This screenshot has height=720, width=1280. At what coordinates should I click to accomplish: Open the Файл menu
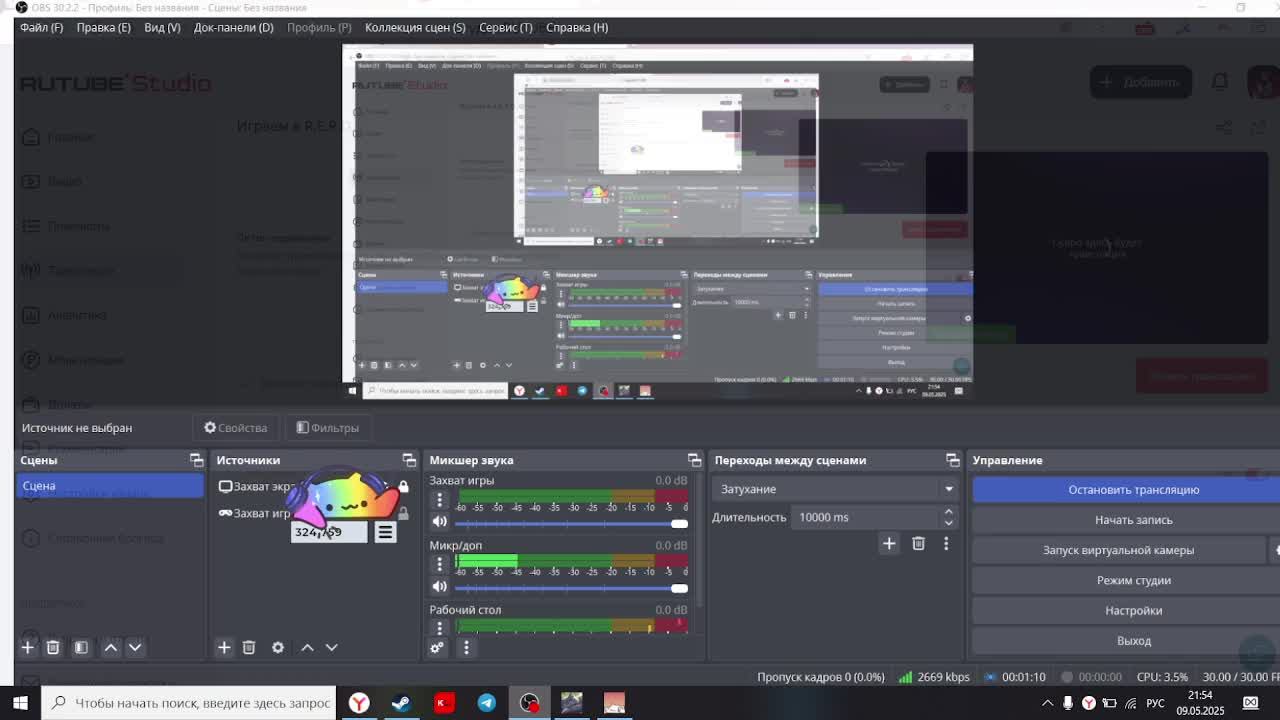pos(41,27)
